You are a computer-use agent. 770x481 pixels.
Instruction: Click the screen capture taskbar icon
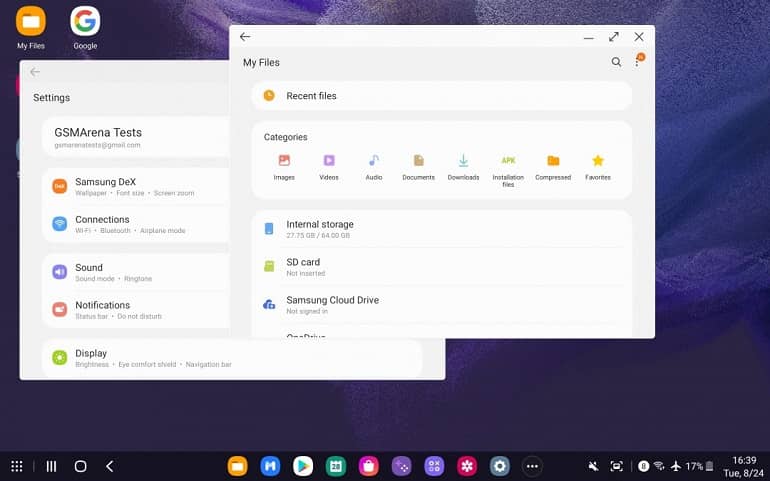click(616, 466)
